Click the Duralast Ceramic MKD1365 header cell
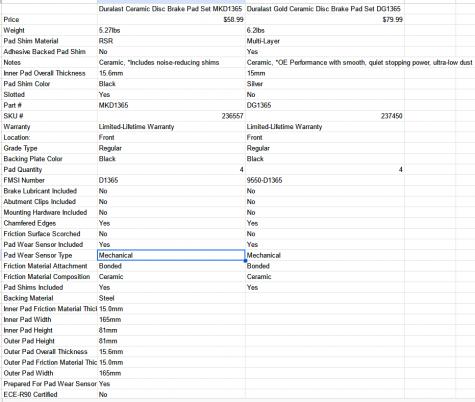 click(171, 9)
